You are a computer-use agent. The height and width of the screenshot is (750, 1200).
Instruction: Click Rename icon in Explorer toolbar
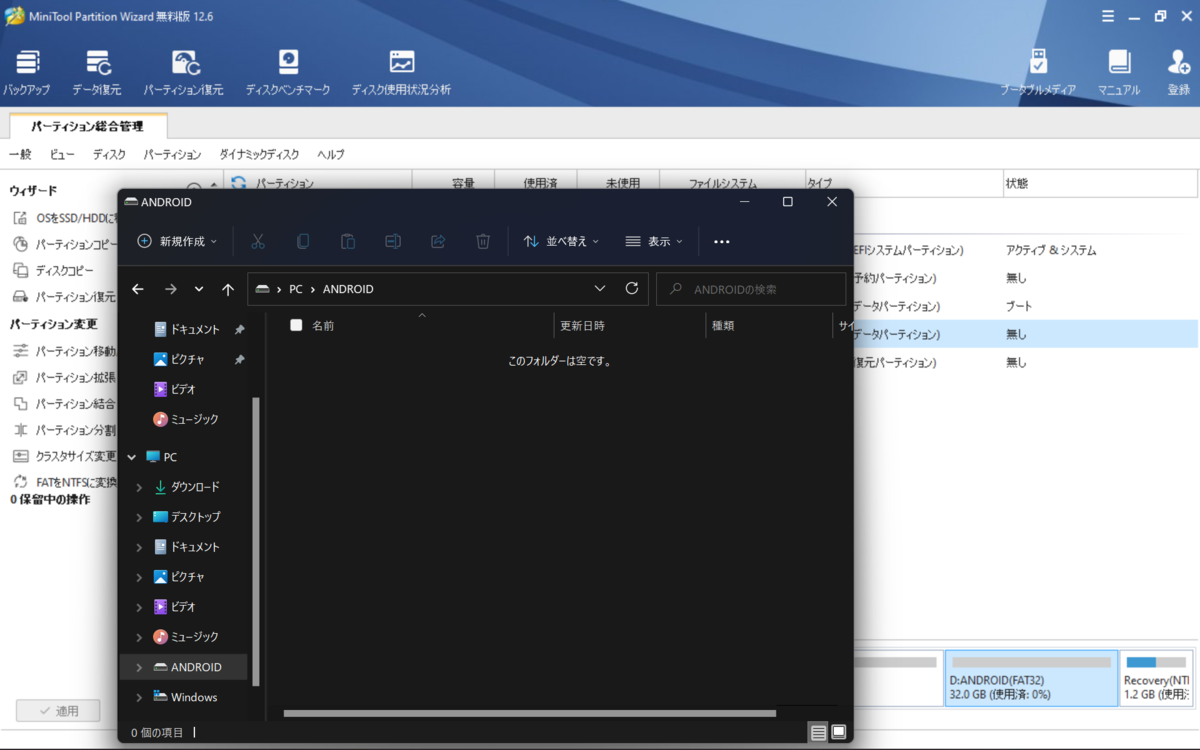point(393,241)
